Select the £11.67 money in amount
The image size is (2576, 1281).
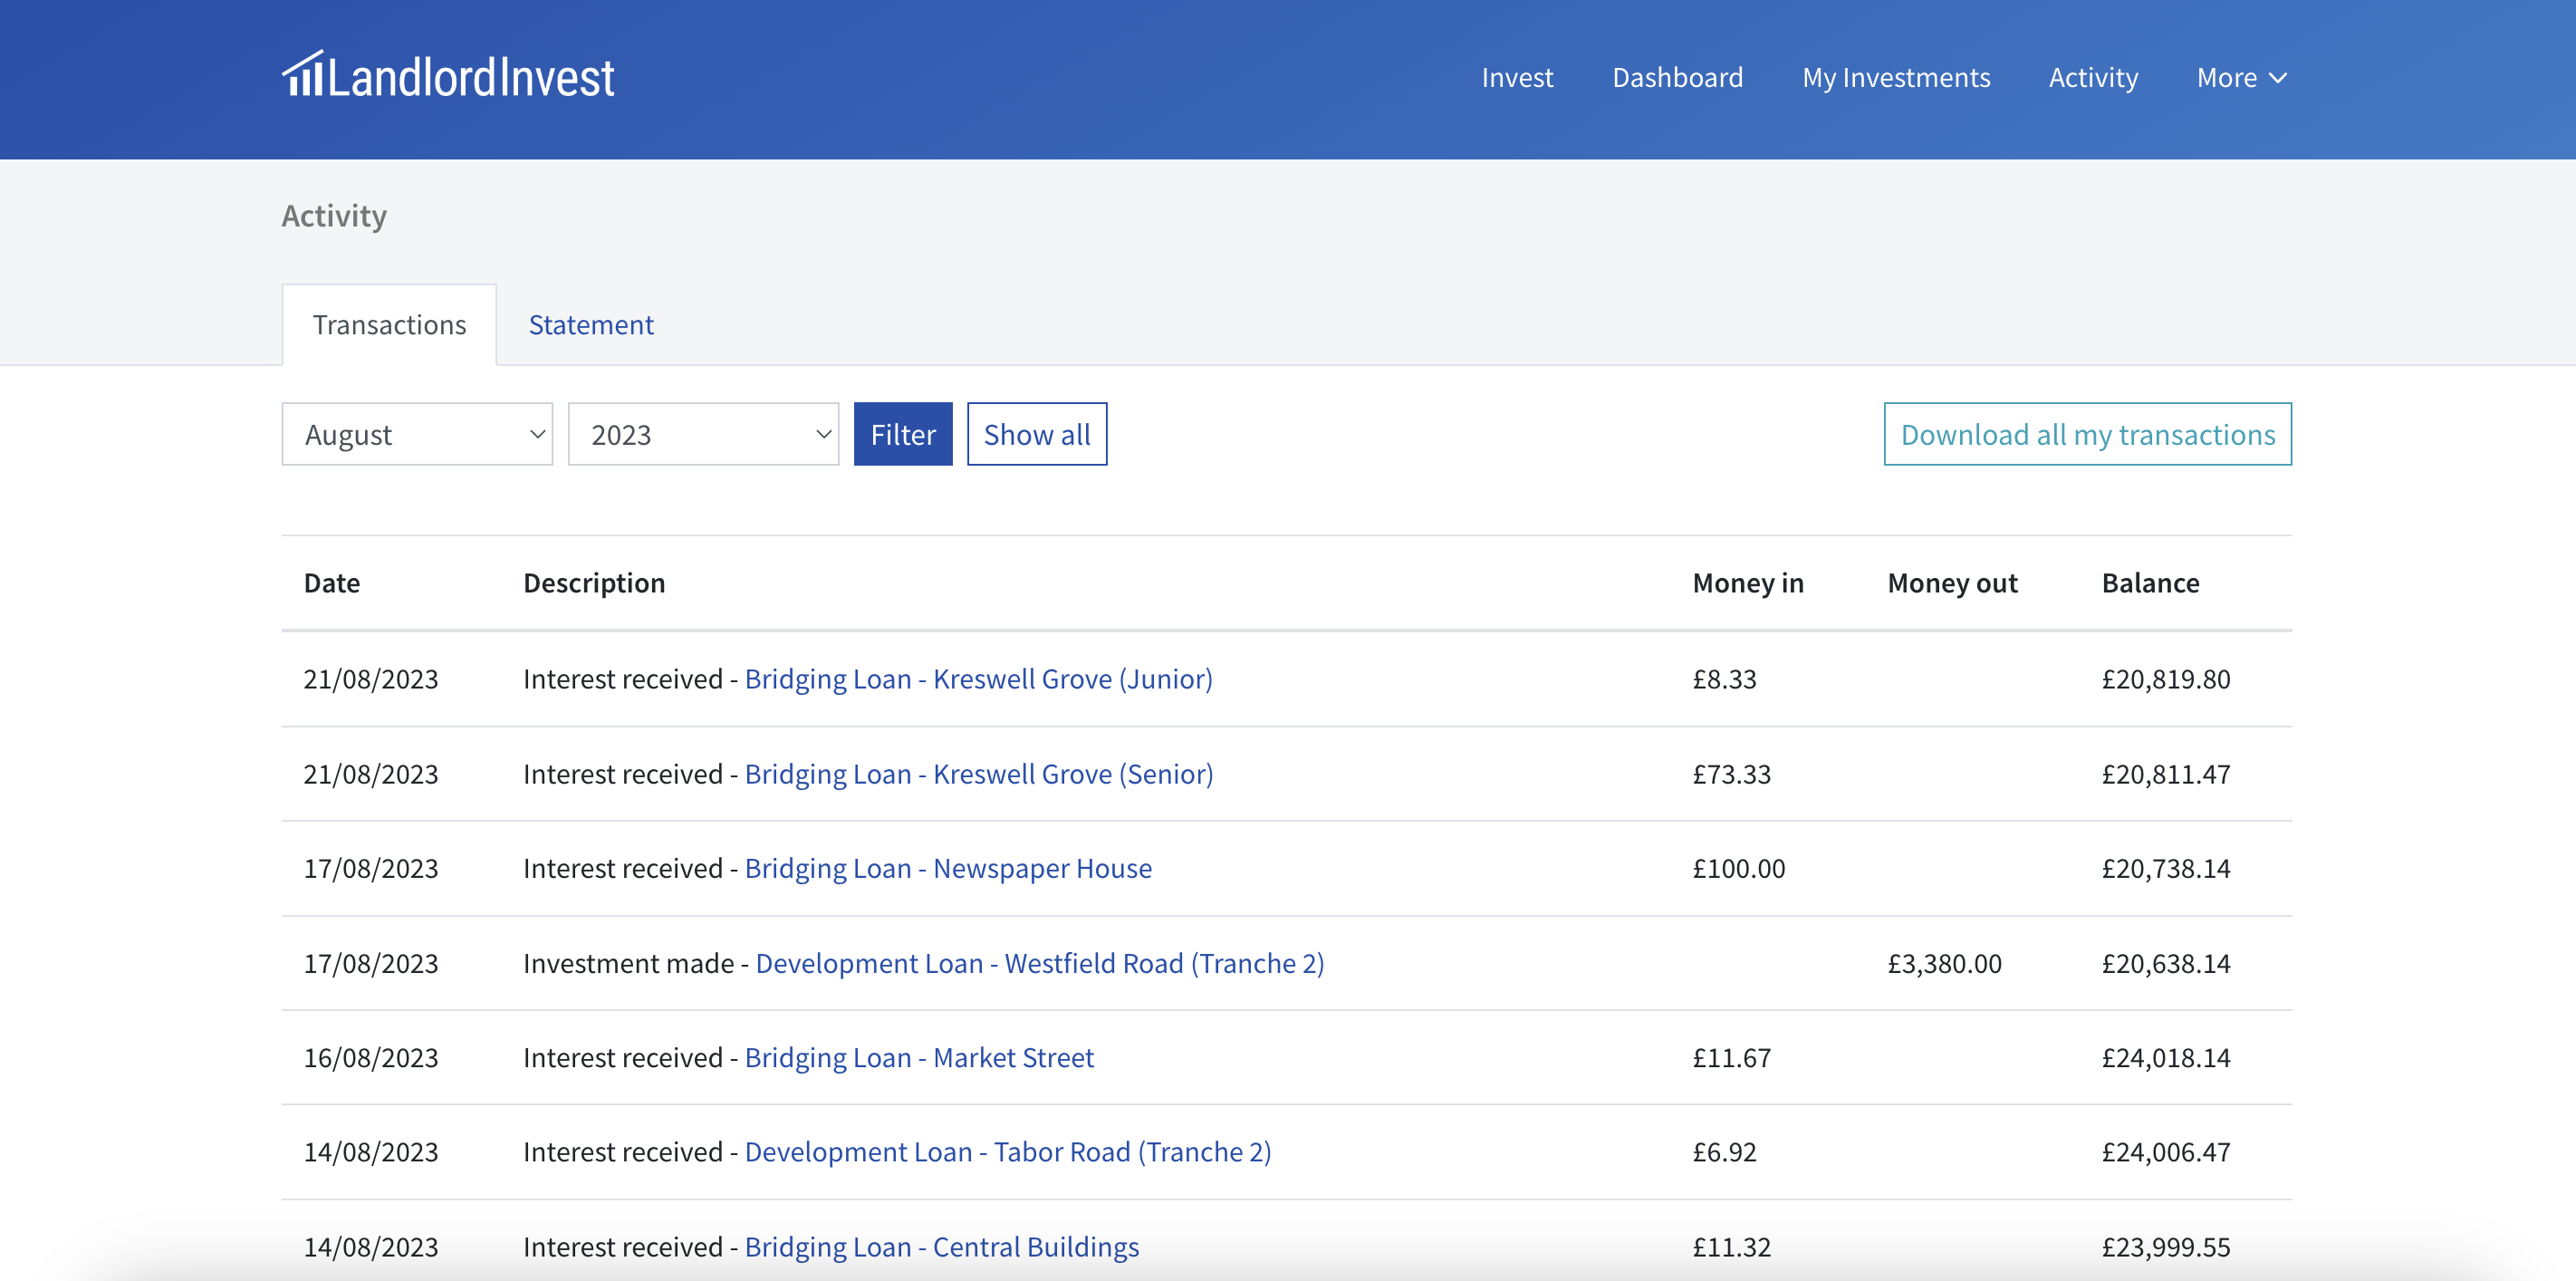[x=1731, y=1057]
